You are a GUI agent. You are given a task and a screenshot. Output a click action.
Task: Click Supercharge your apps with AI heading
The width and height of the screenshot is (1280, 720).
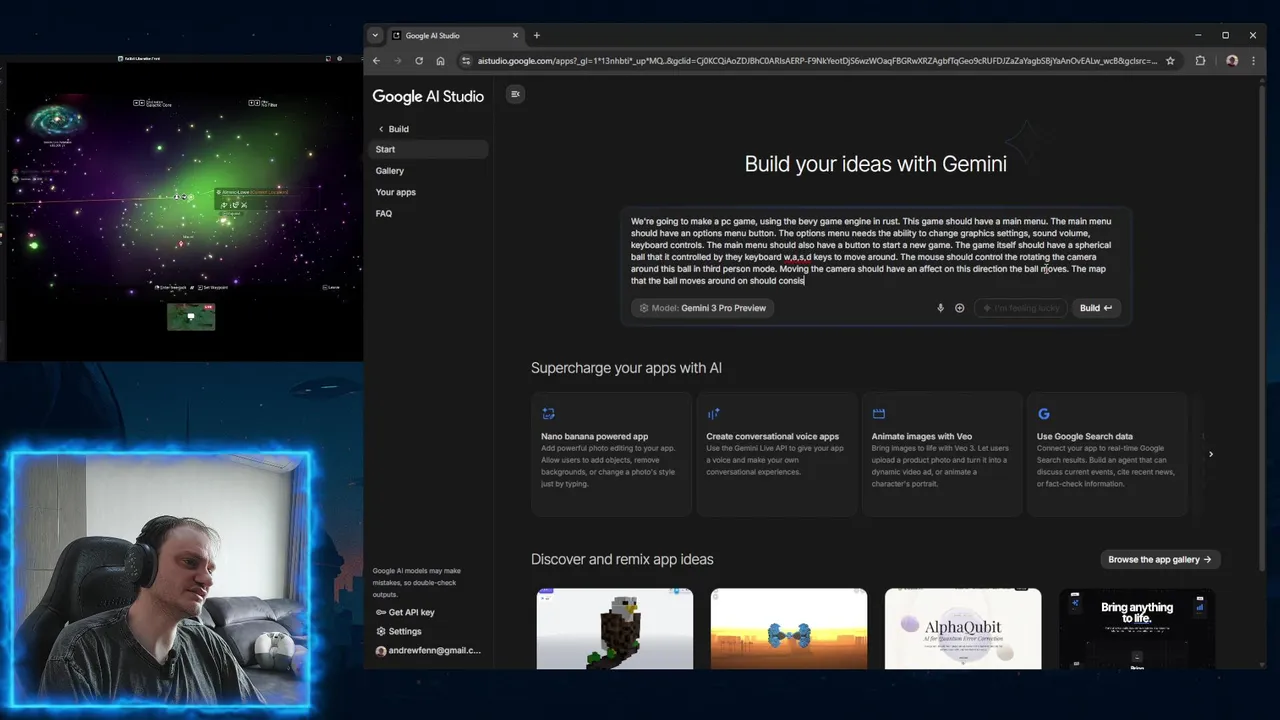pyautogui.click(x=626, y=368)
